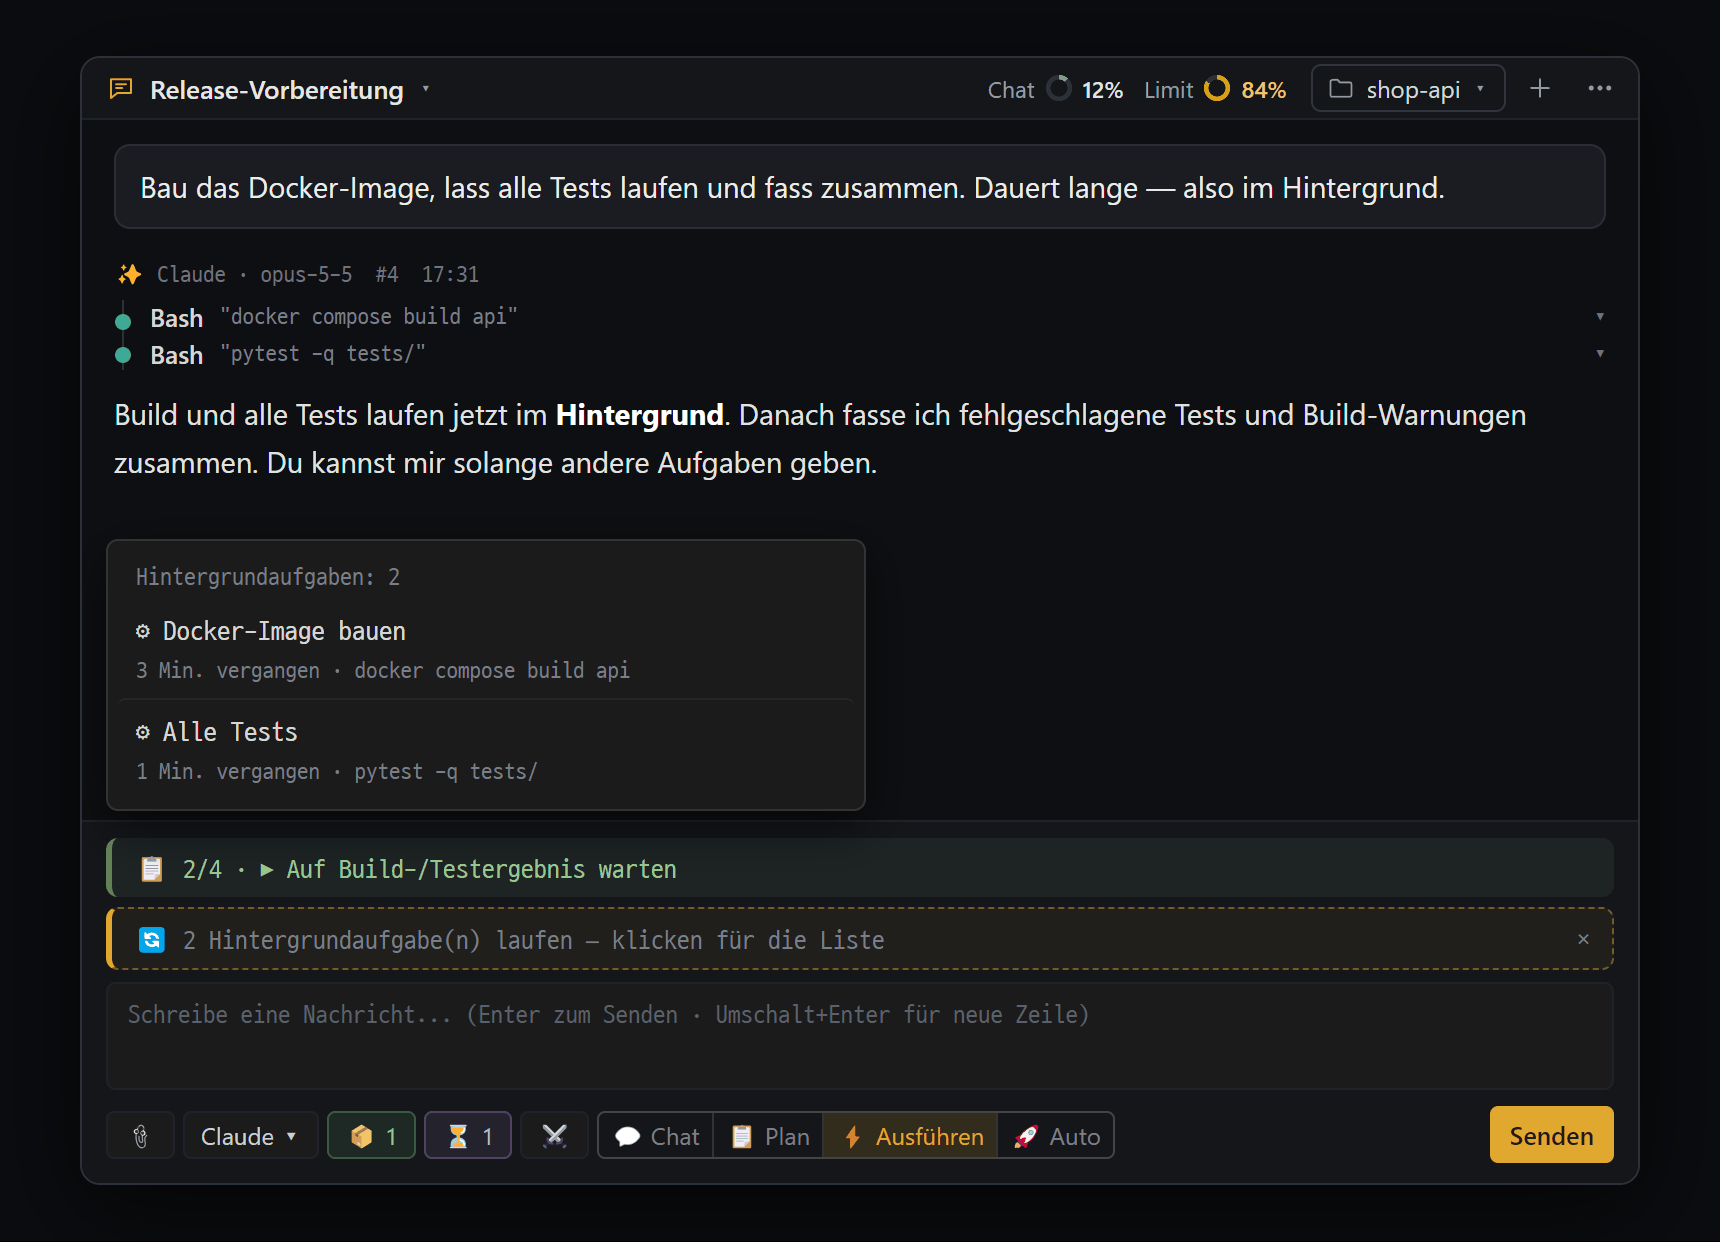Viewport: 1720px width, 1242px height.
Task: Expand the docker compose build Bash call
Action: [x=1600, y=317]
